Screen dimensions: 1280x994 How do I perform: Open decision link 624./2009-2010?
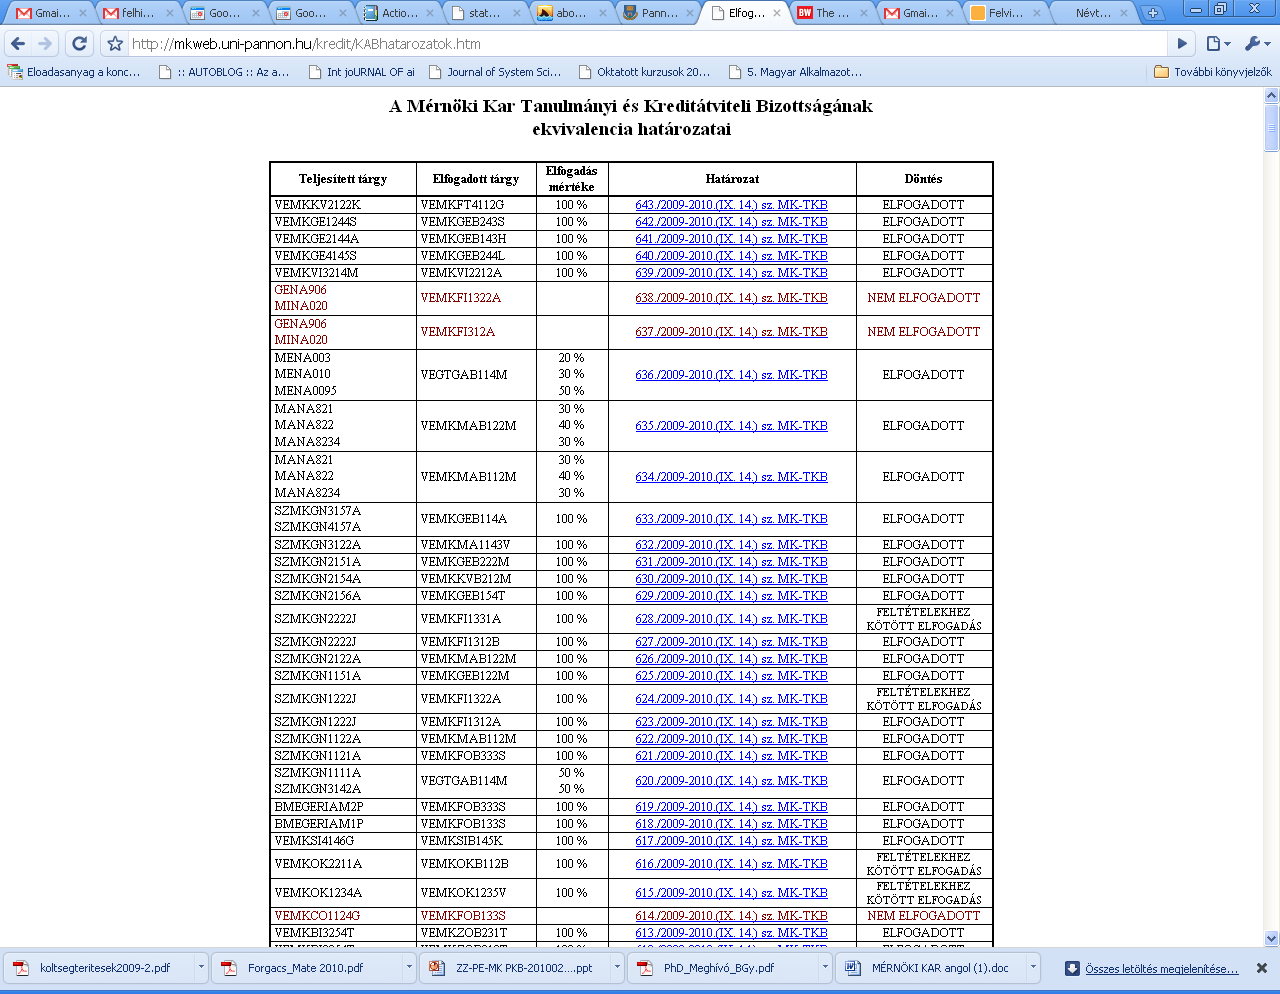731,699
